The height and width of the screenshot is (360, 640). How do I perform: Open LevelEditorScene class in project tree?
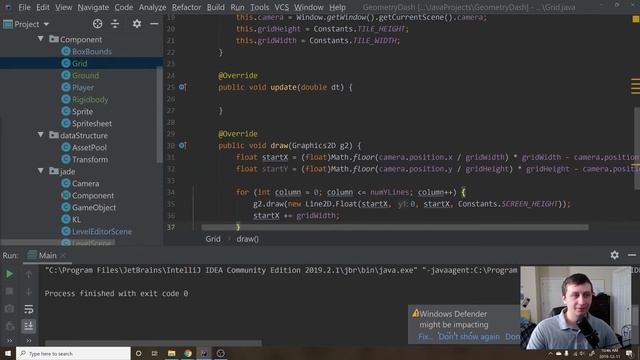click(102, 231)
